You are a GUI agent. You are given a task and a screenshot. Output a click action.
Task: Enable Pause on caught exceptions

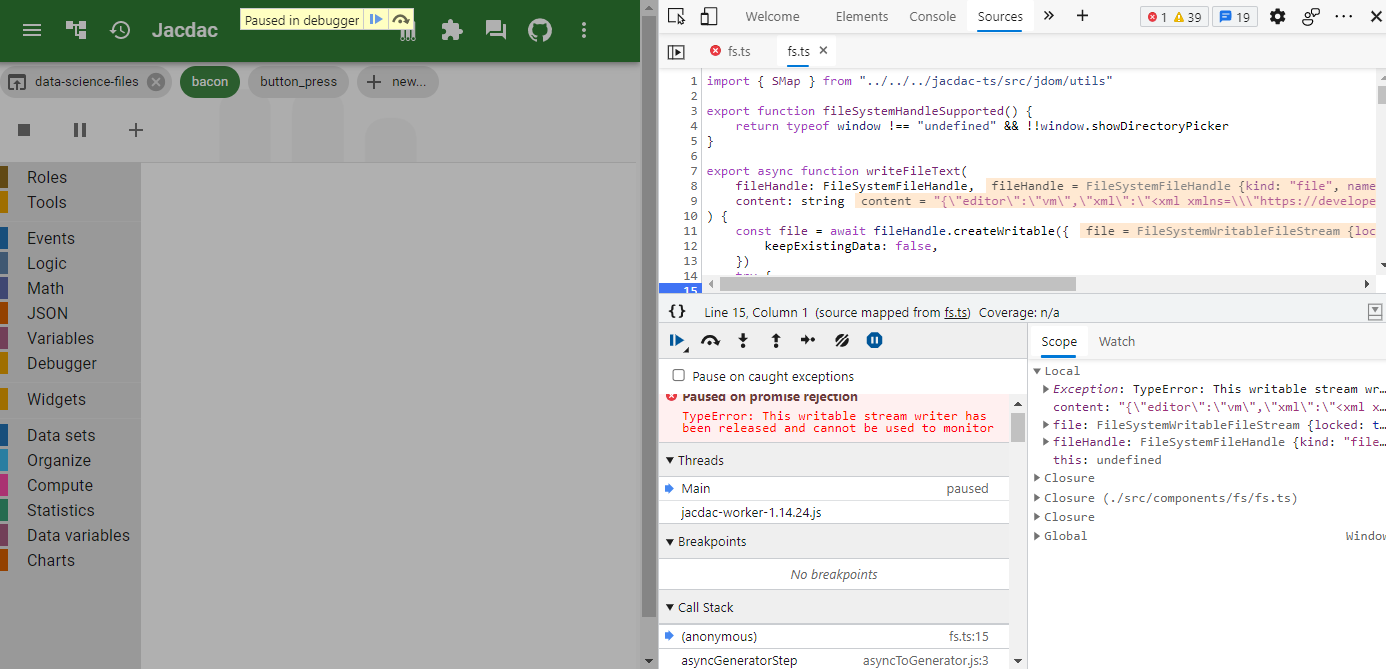[678, 375]
